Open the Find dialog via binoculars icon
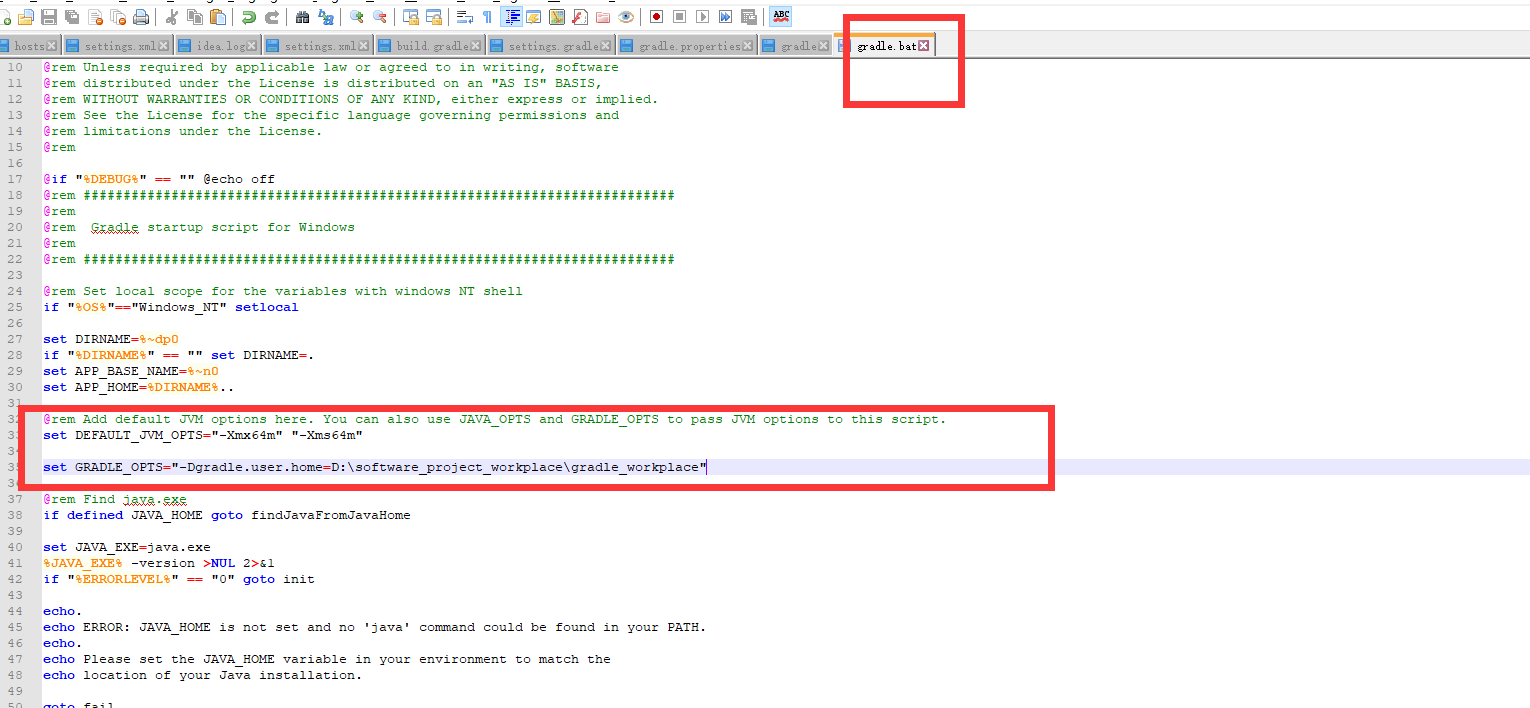Image resolution: width=1530 pixels, height=708 pixels. [x=301, y=16]
